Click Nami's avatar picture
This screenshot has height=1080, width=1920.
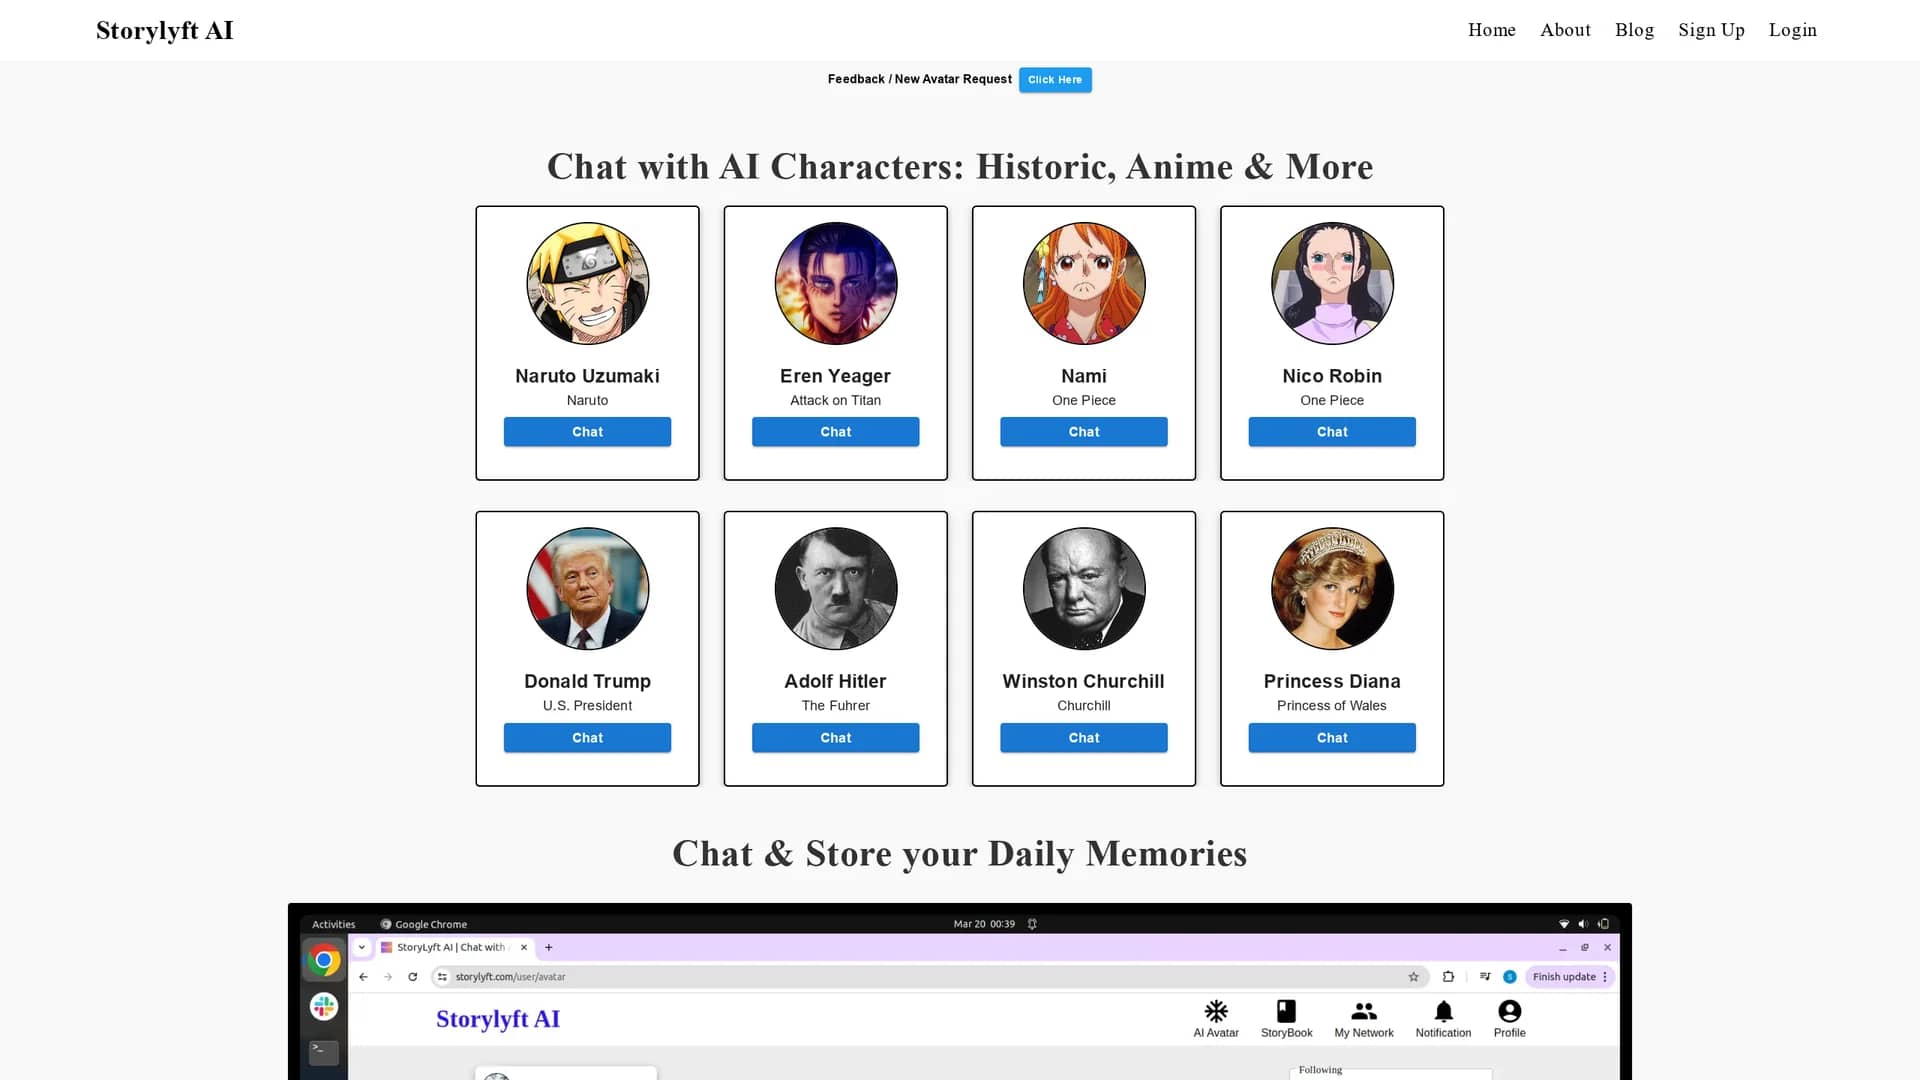[x=1083, y=283]
